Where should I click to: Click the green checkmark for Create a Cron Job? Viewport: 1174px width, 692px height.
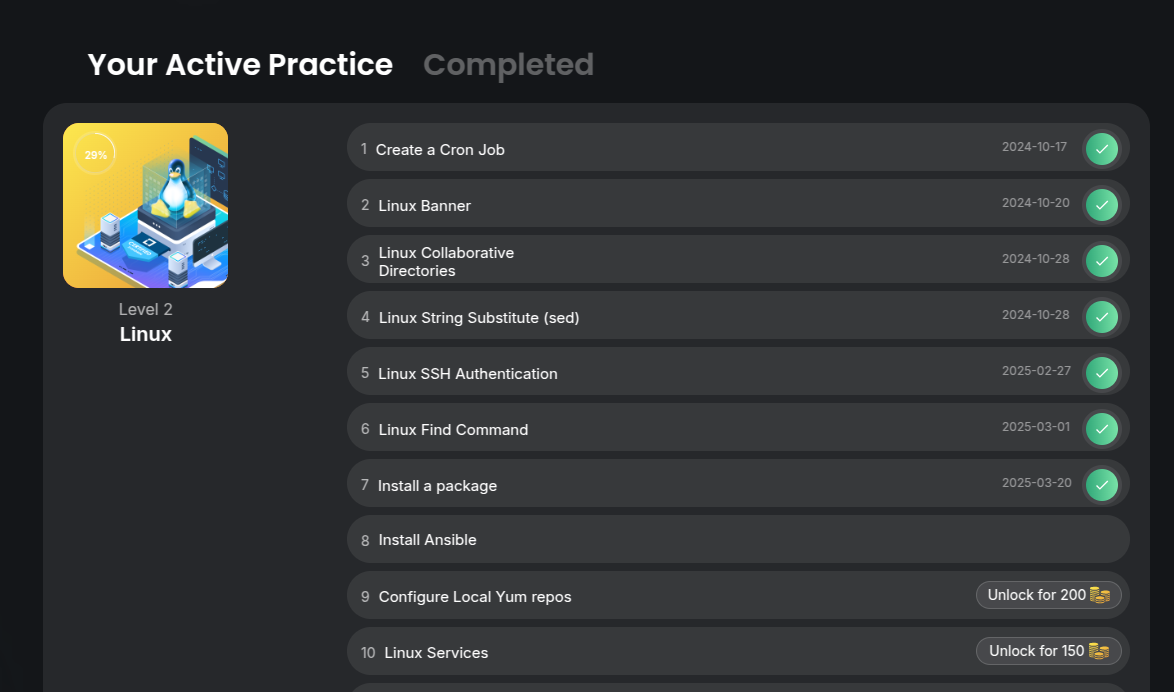pos(1101,149)
